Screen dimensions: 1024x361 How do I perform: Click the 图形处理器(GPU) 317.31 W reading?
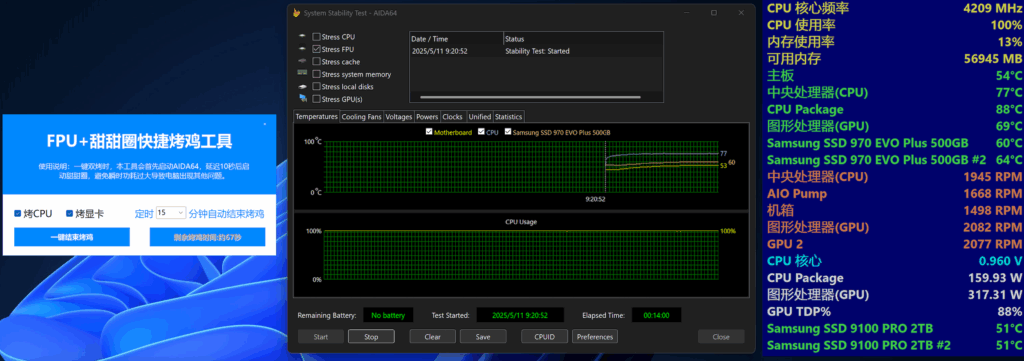895,295
